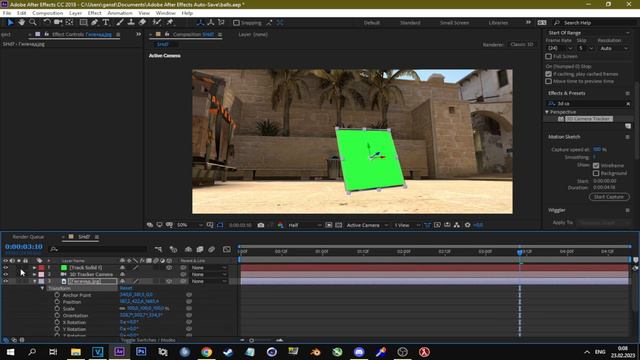Open the viewer magnification 50% dropdown
Viewport: 640px width, 360px height.
point(190,225)
